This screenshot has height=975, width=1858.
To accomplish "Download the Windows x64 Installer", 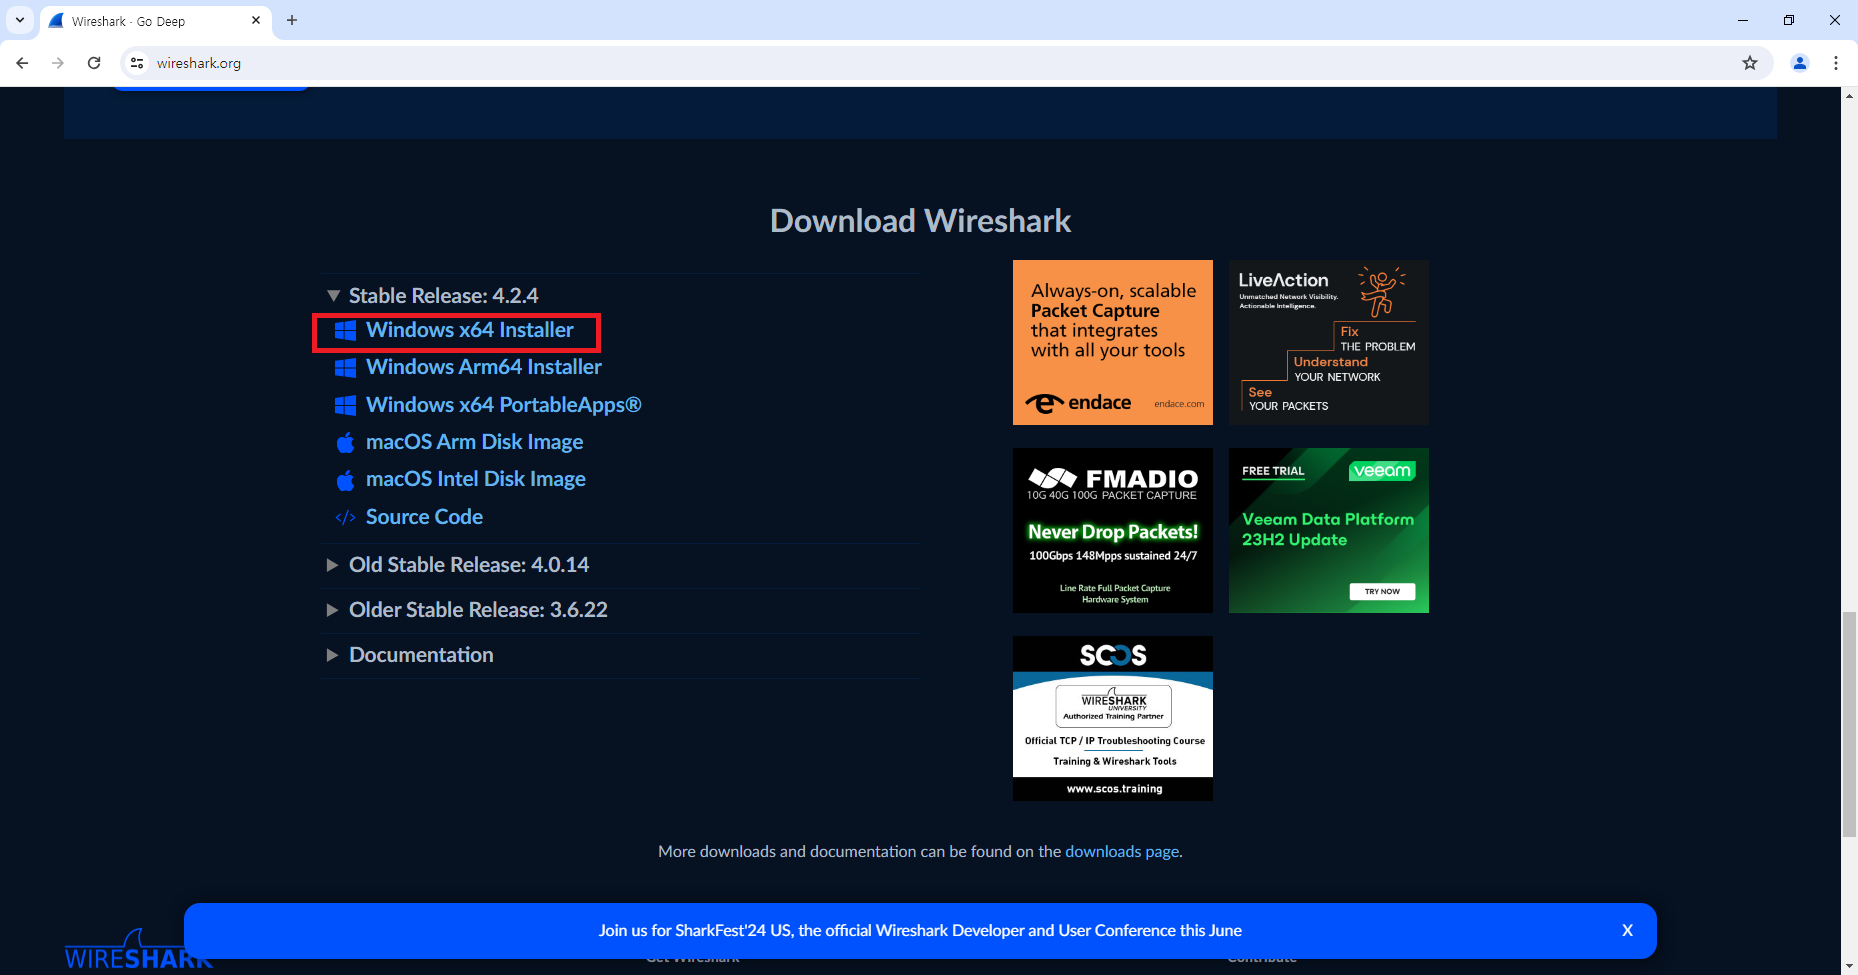I will click(470, 330).
